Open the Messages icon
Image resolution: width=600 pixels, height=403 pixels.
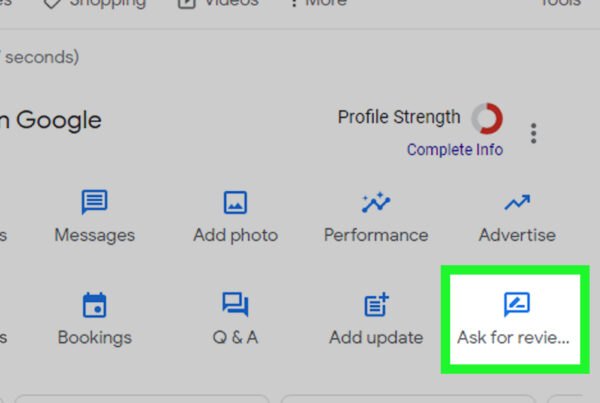click(94, 202)
